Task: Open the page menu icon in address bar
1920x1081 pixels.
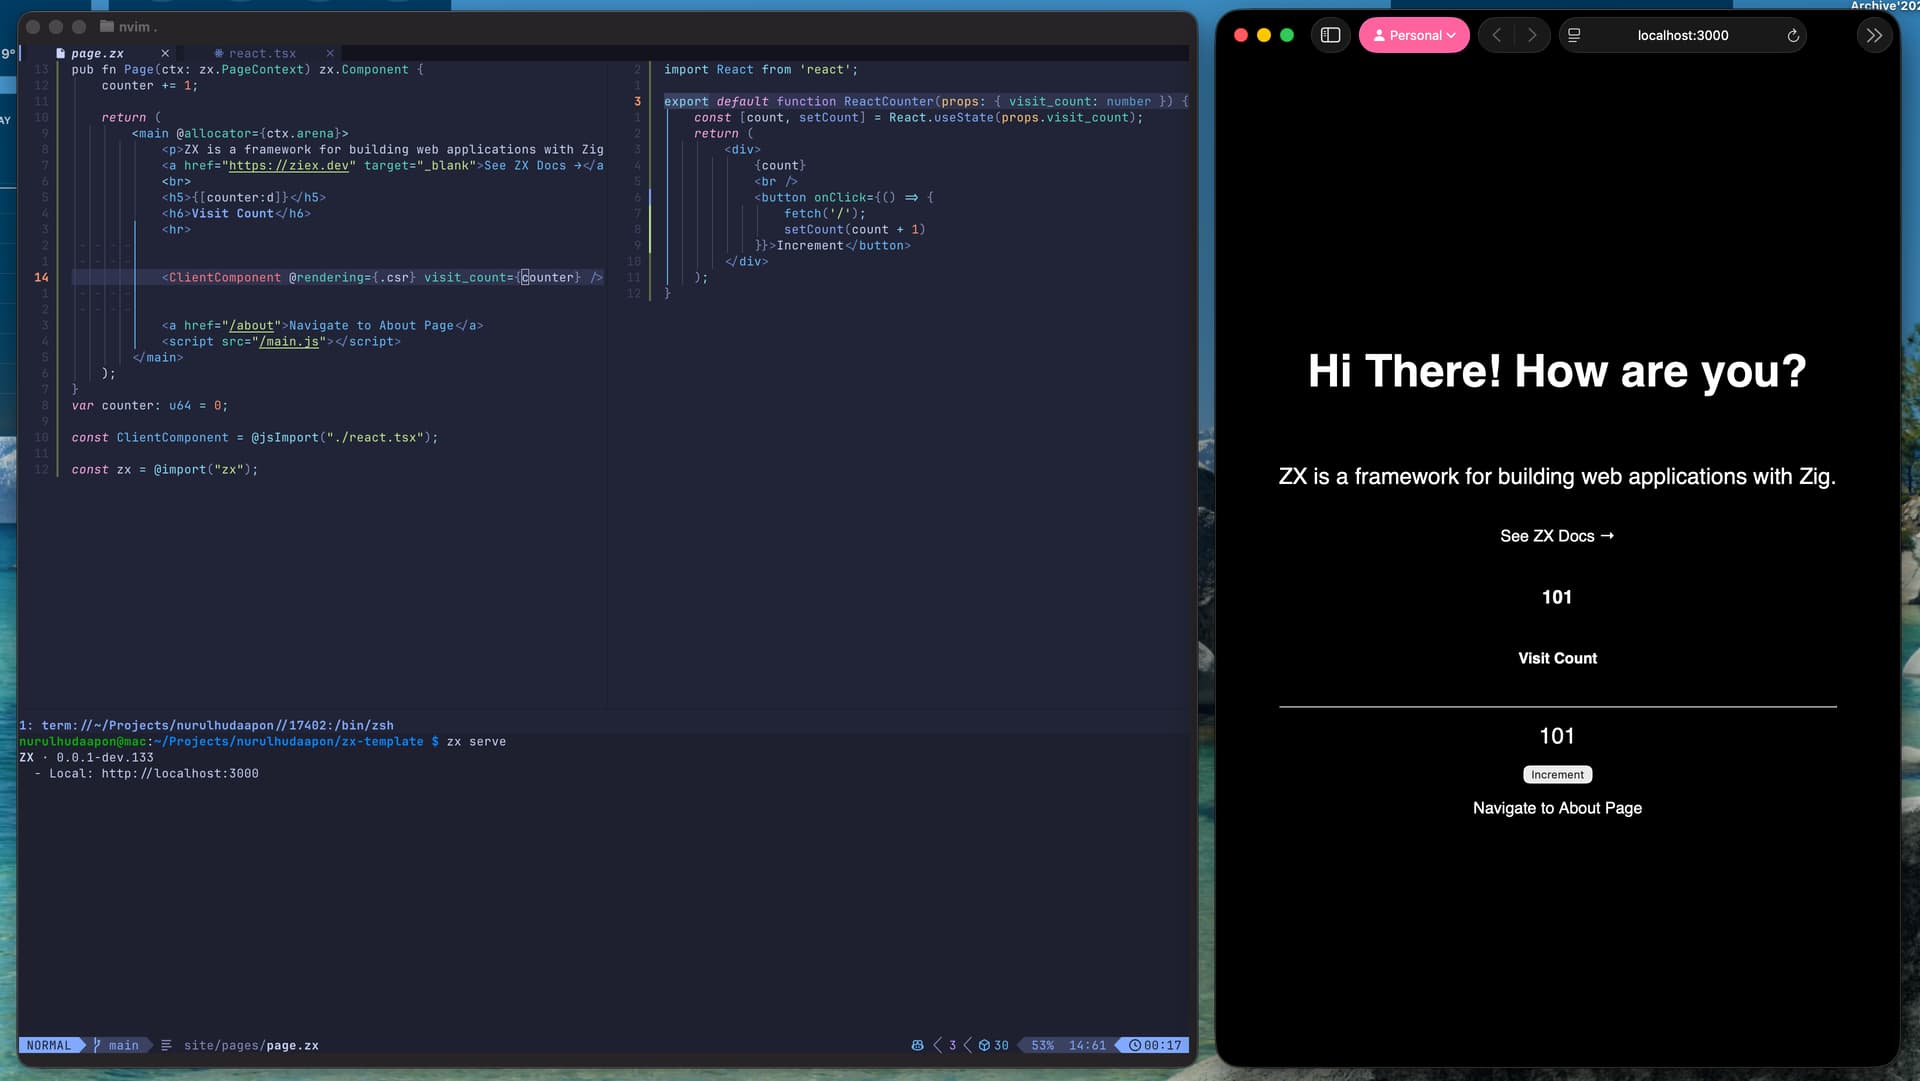Action: 1574,35
